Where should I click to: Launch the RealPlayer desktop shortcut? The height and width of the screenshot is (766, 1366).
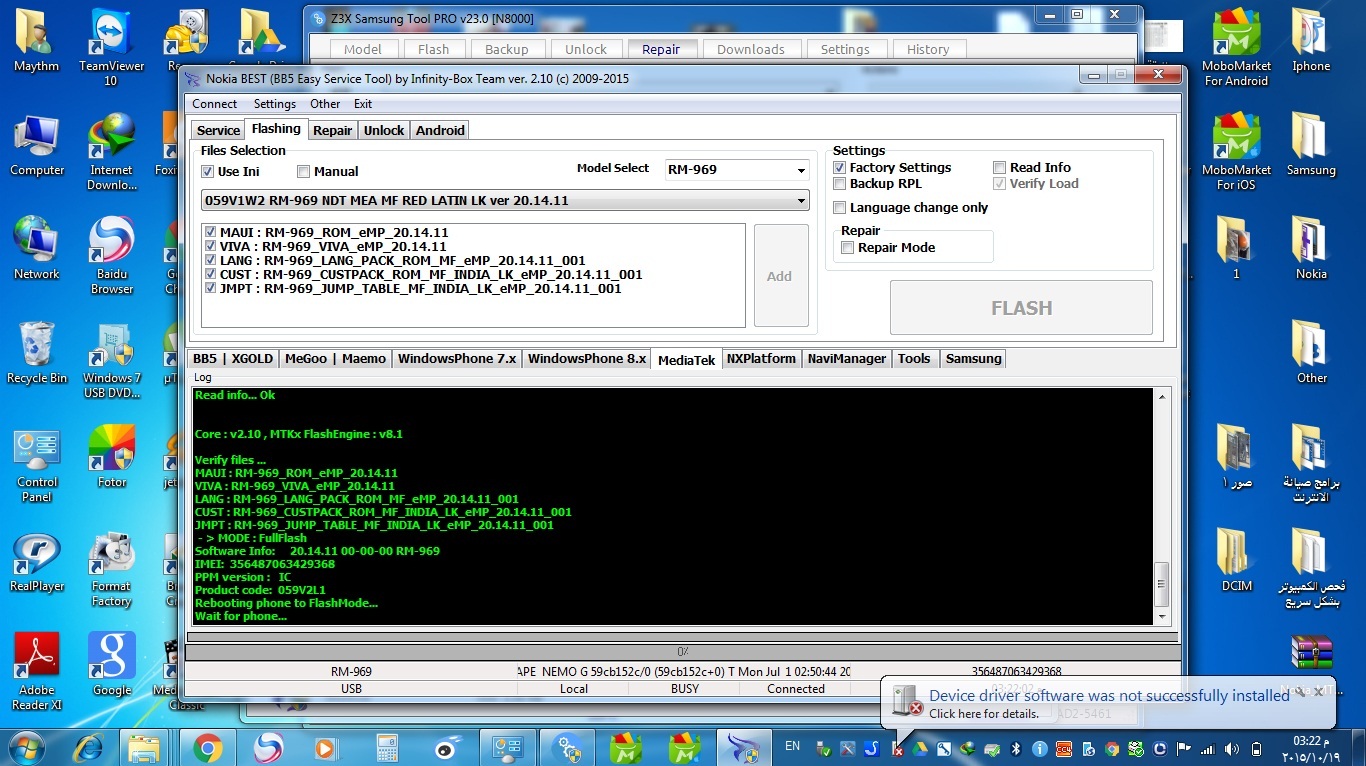(x=37, y=561)
